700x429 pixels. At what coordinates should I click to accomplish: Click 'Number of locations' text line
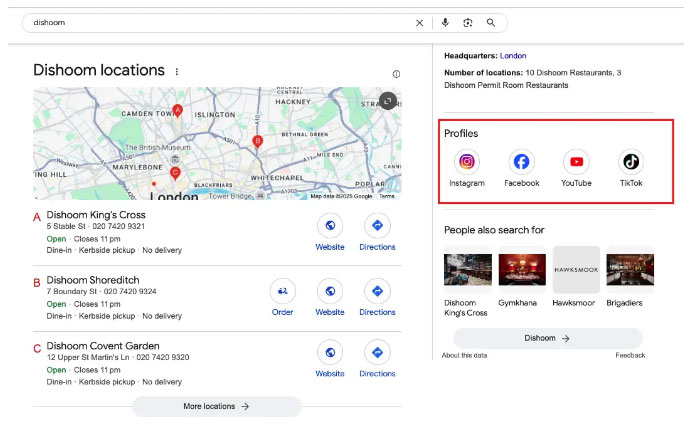[x=533, y=79]
